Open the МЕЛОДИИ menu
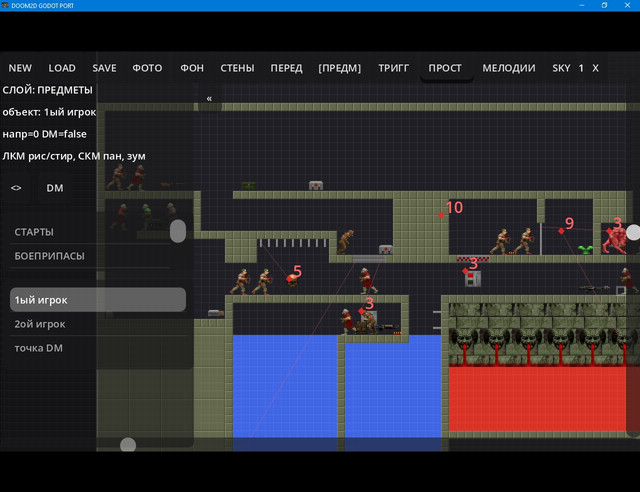Image resolution: width=640 pixels, height=492 pixels. tap(509, 68)
